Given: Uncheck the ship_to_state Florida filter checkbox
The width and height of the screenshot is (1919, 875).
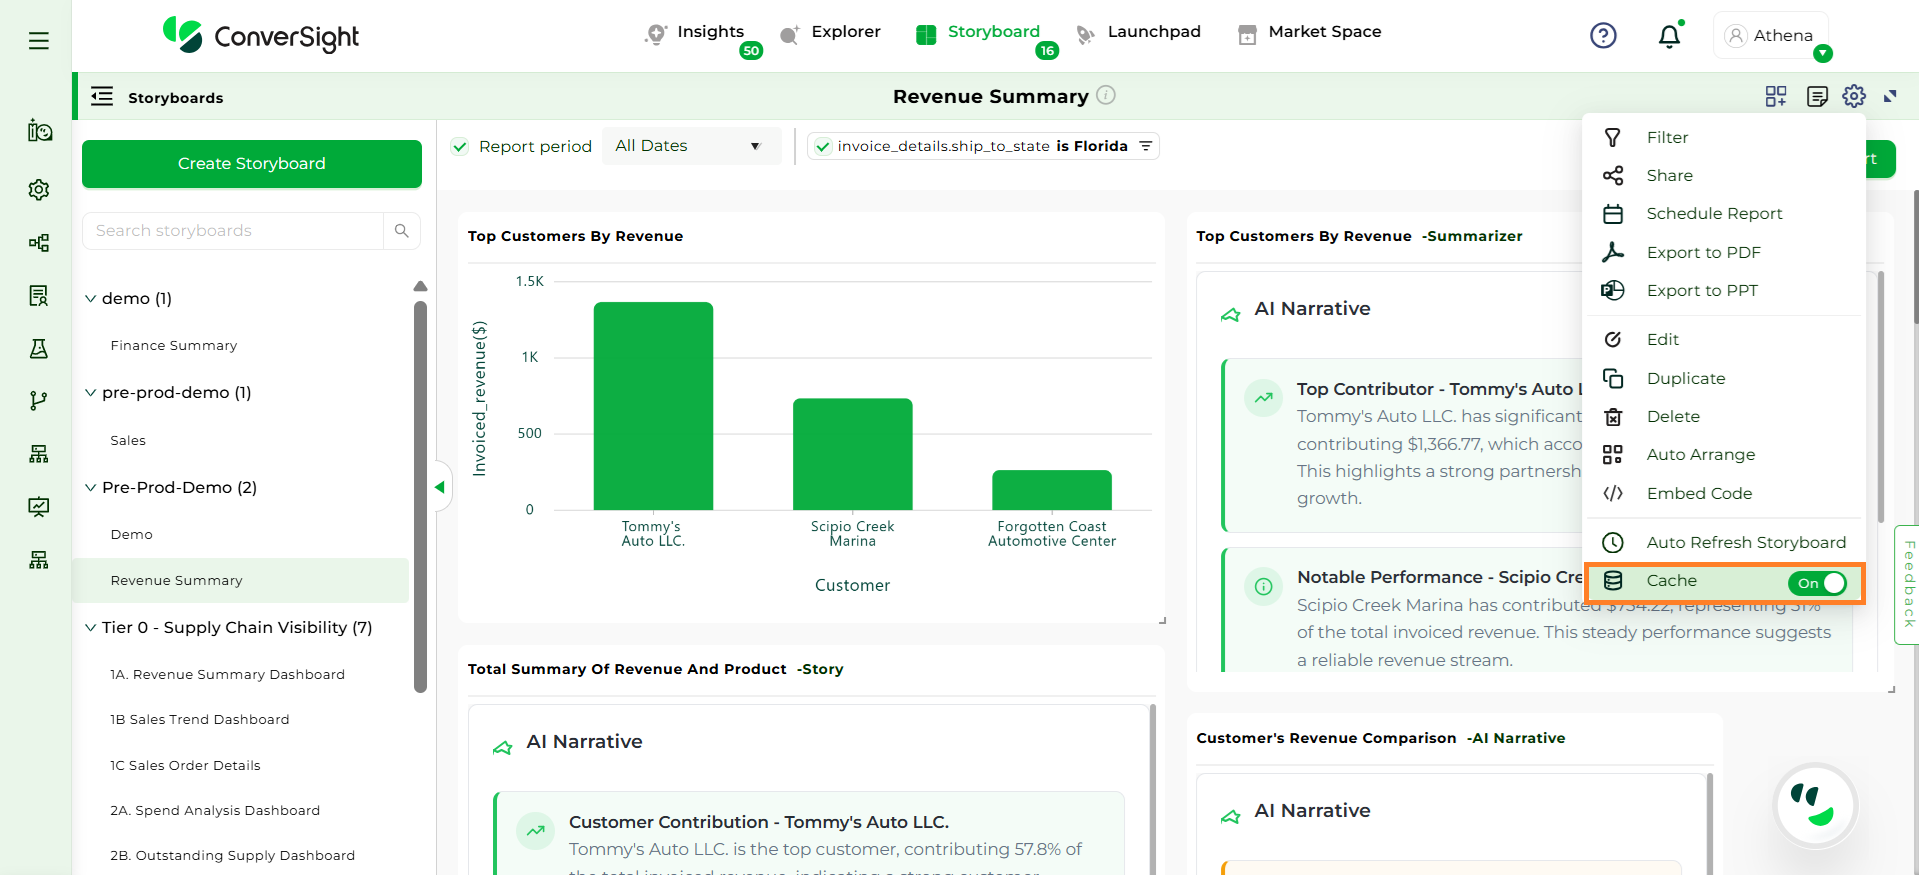Looking at the screenshot, I should [823, 147].
